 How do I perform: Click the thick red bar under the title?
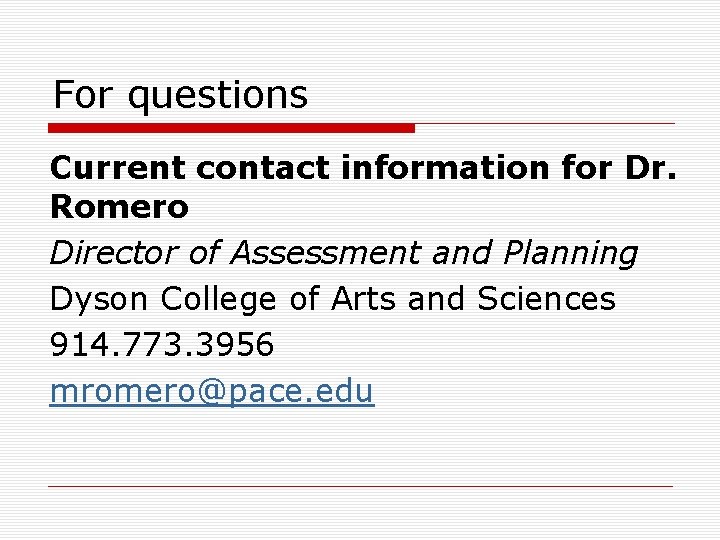pos(231,128)
